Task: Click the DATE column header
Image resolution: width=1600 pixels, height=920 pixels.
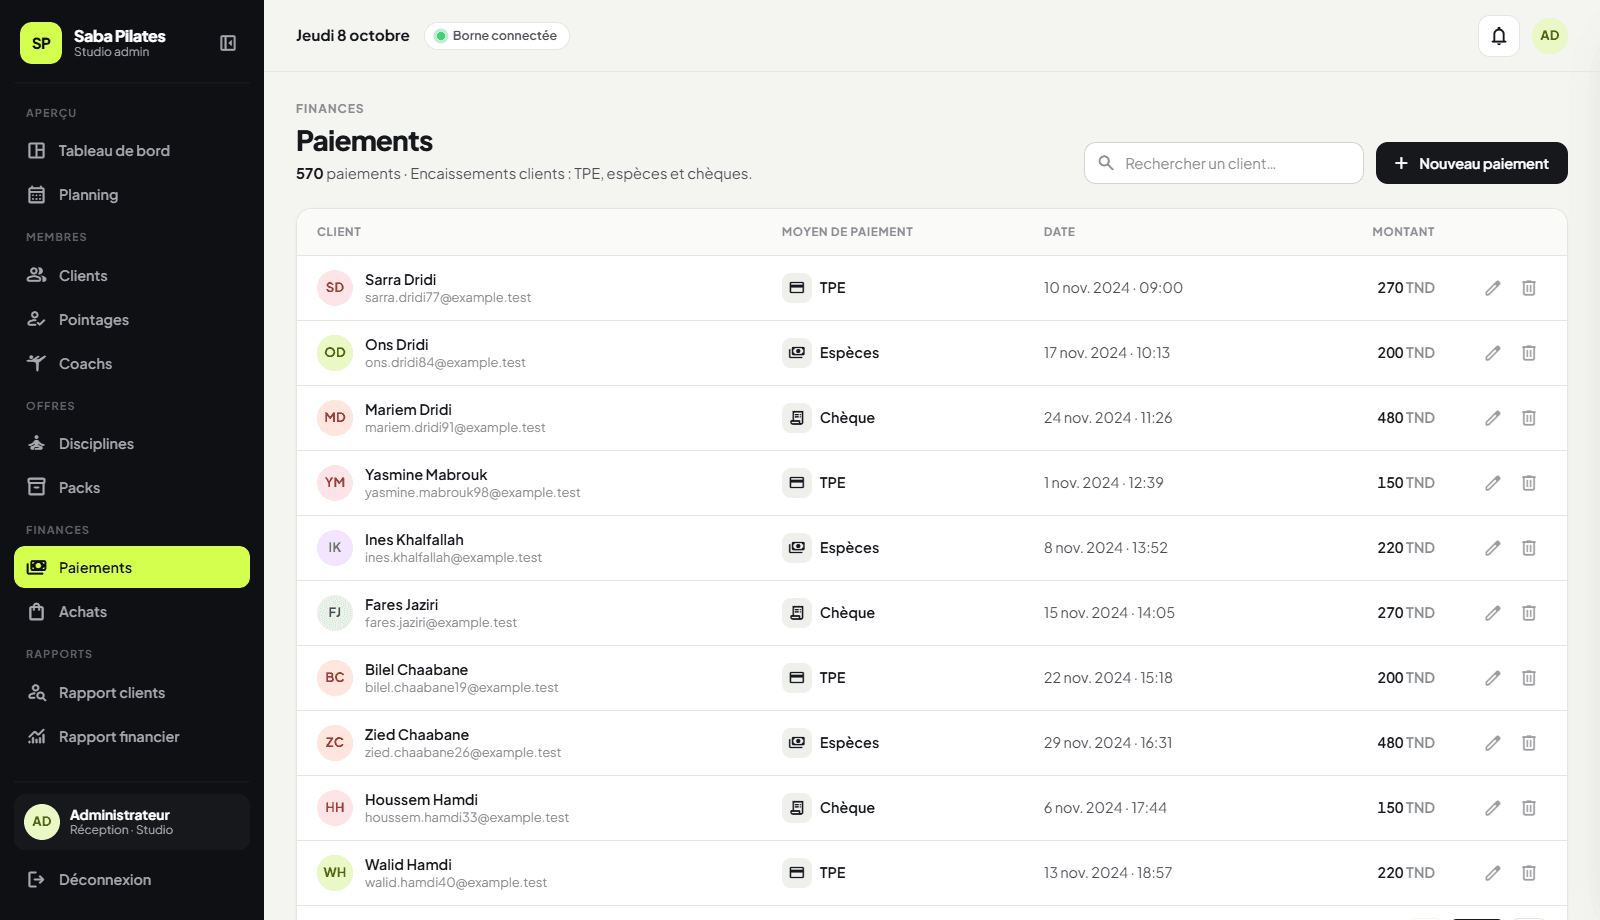Action: (x=1059, y=232)
